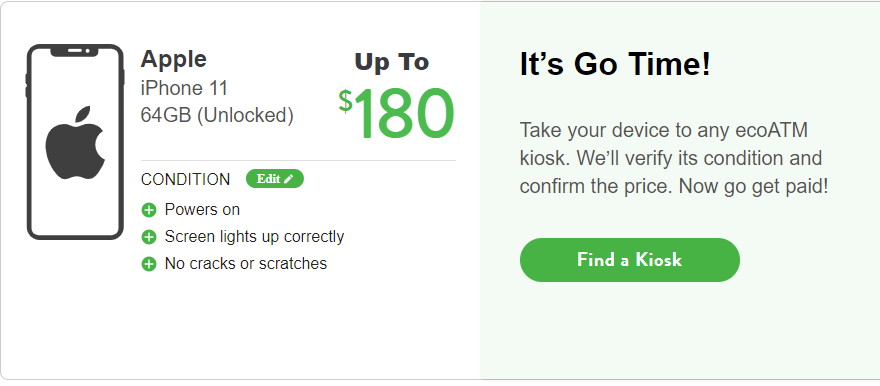This screenshot has height=386, width=880.
Task: Click the Apple logo on the phone
Action: point(75,143)
